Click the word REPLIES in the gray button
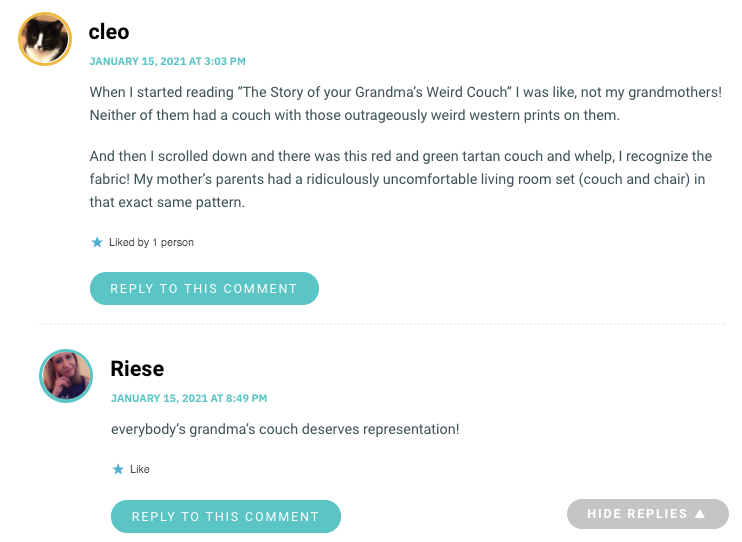Image resolution: width=742 pixels, height=542 pixels. (657, 514)
